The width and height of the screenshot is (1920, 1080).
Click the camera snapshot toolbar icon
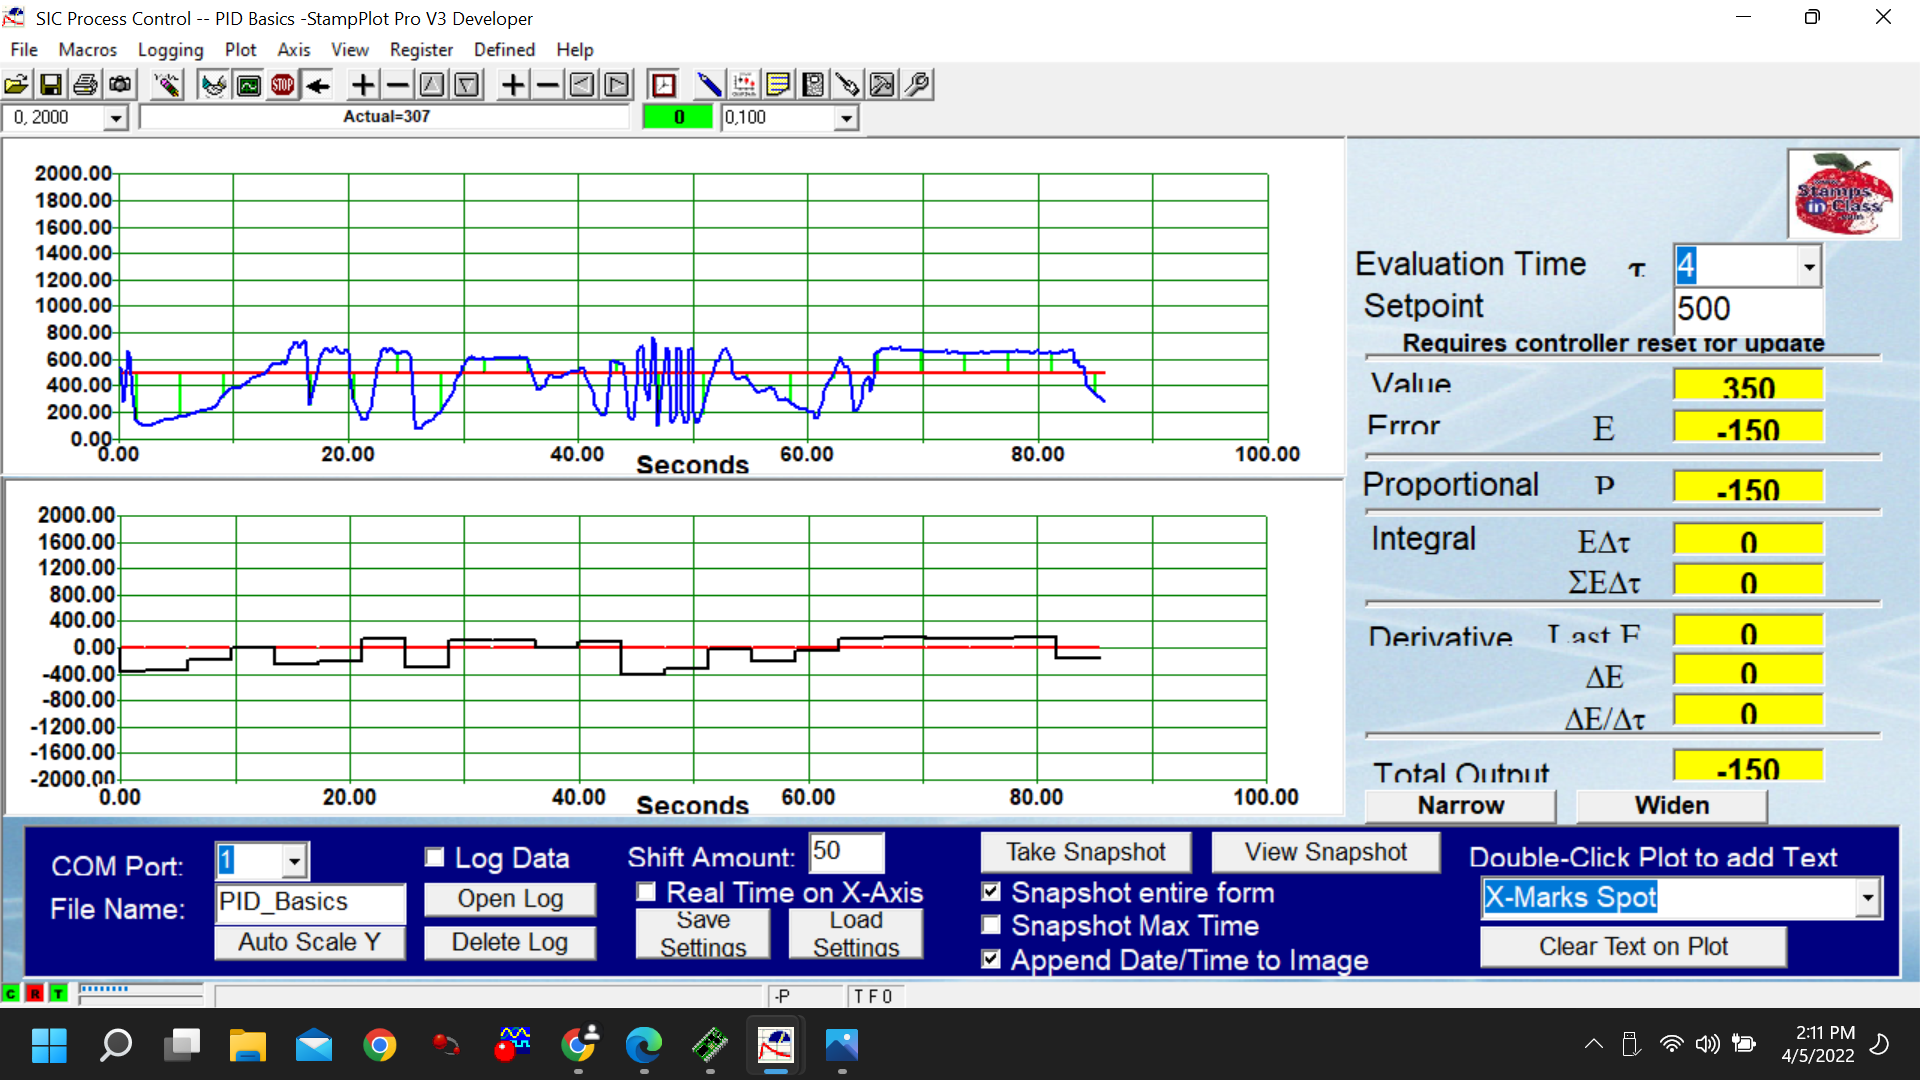[121, 85]
